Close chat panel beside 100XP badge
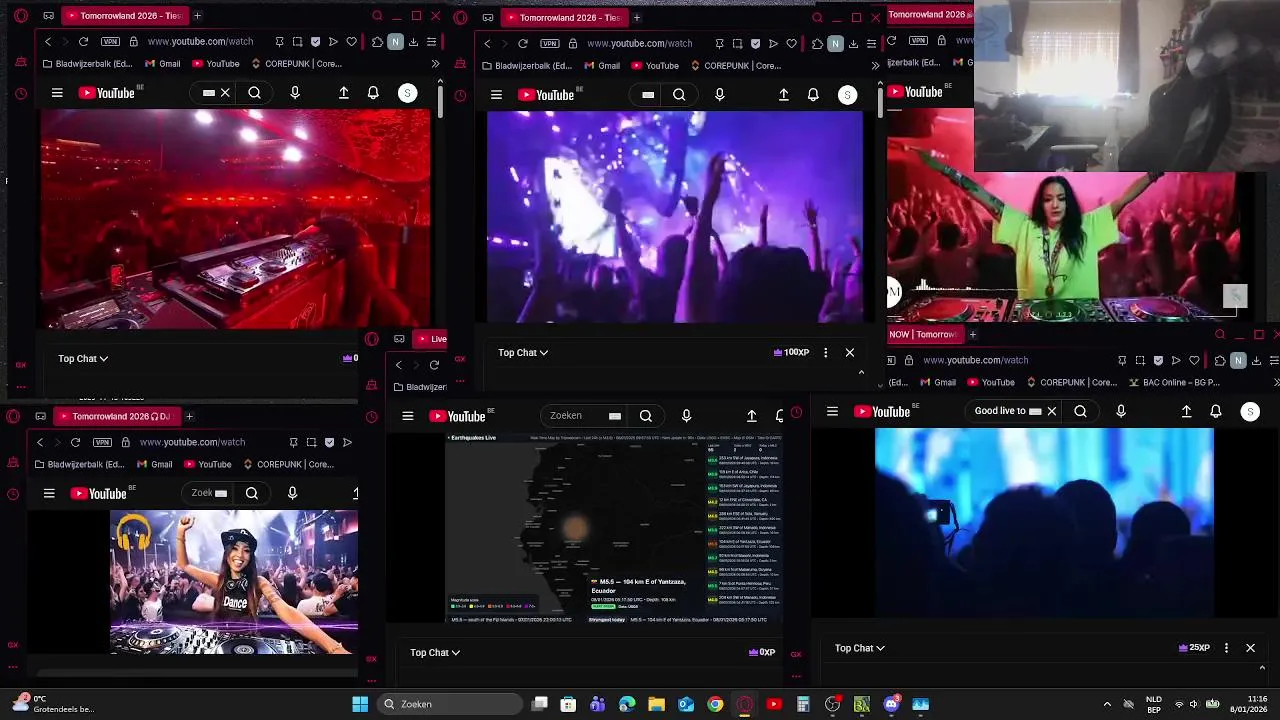 tap(850, 352)
